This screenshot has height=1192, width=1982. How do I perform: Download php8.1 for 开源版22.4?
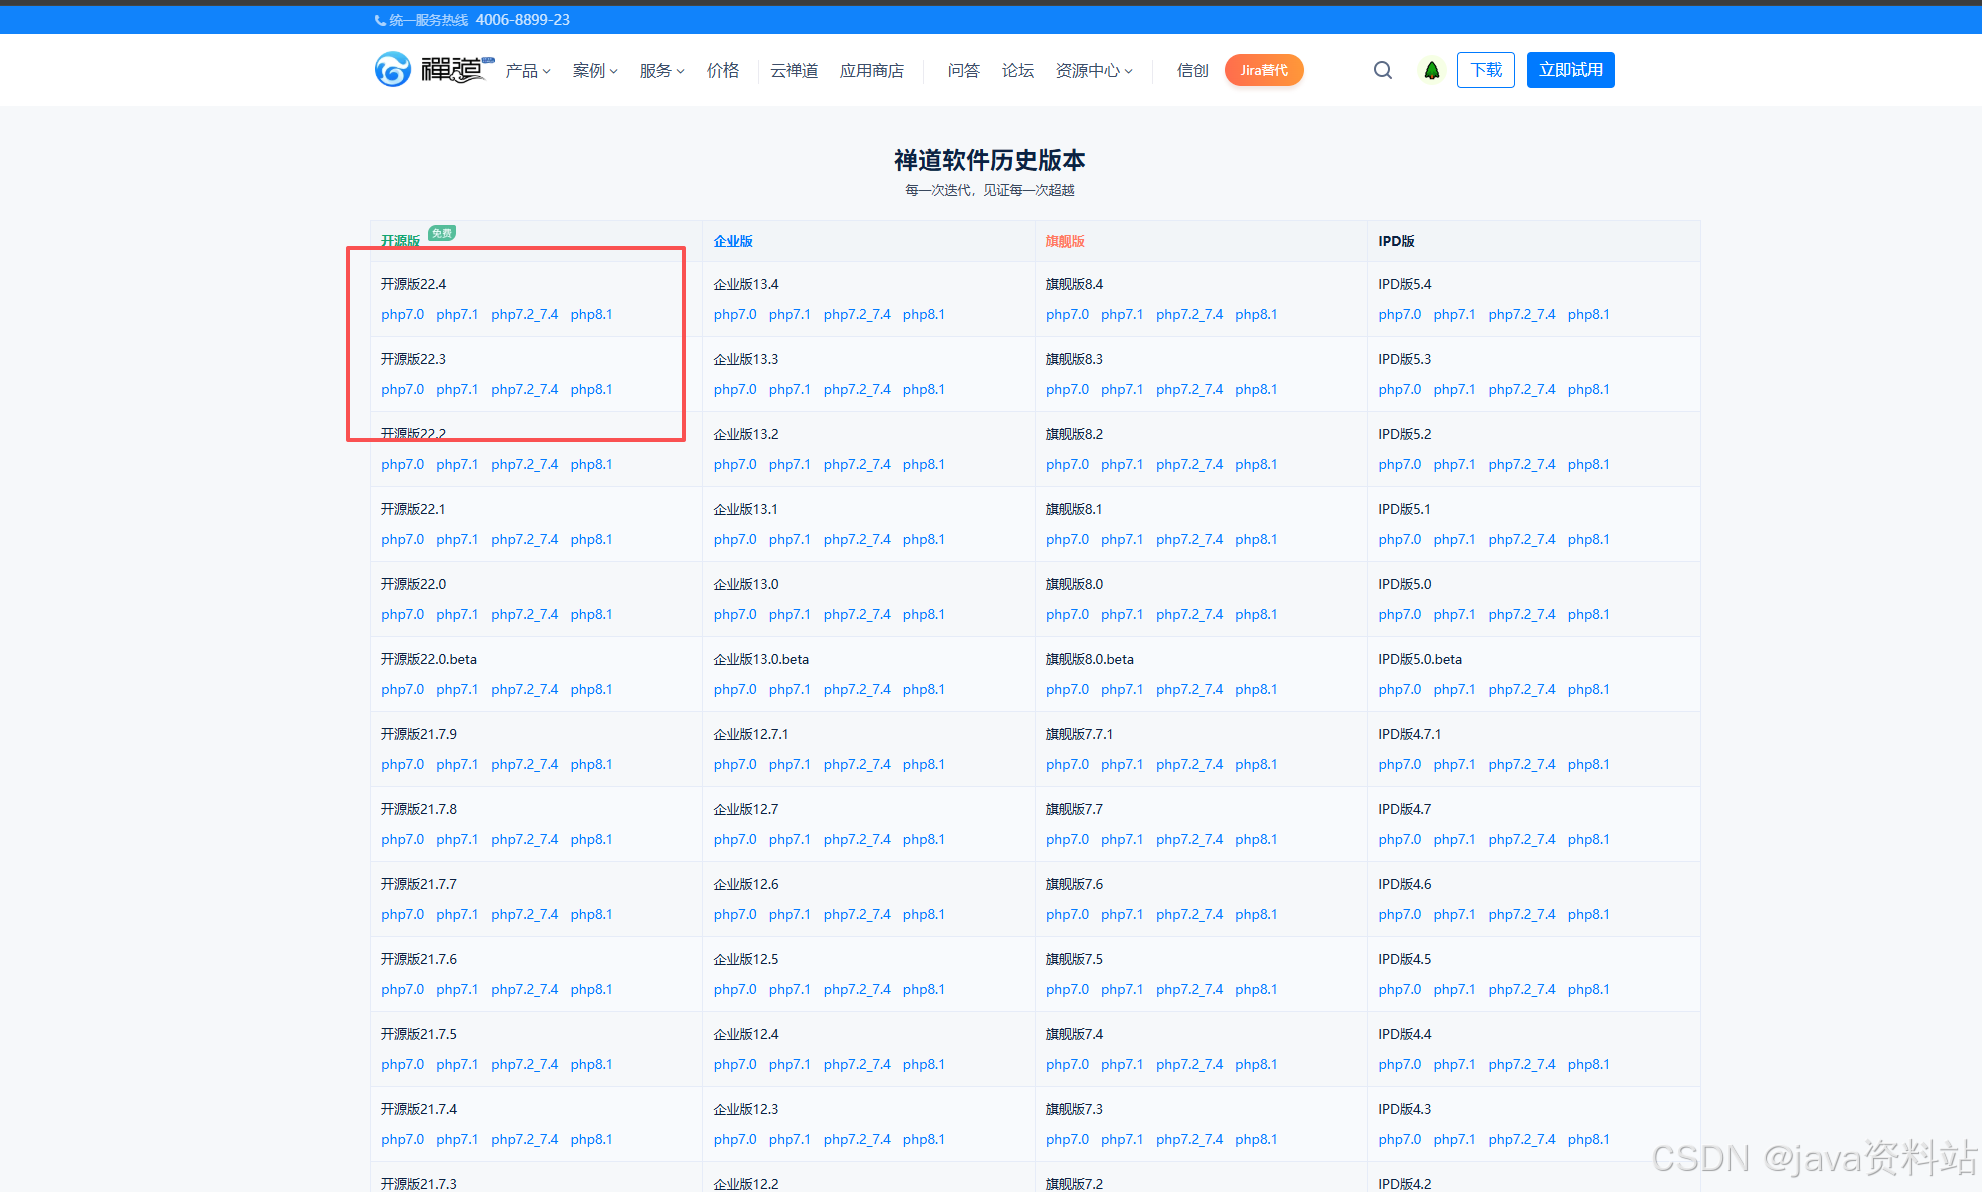tap(591, 314)
